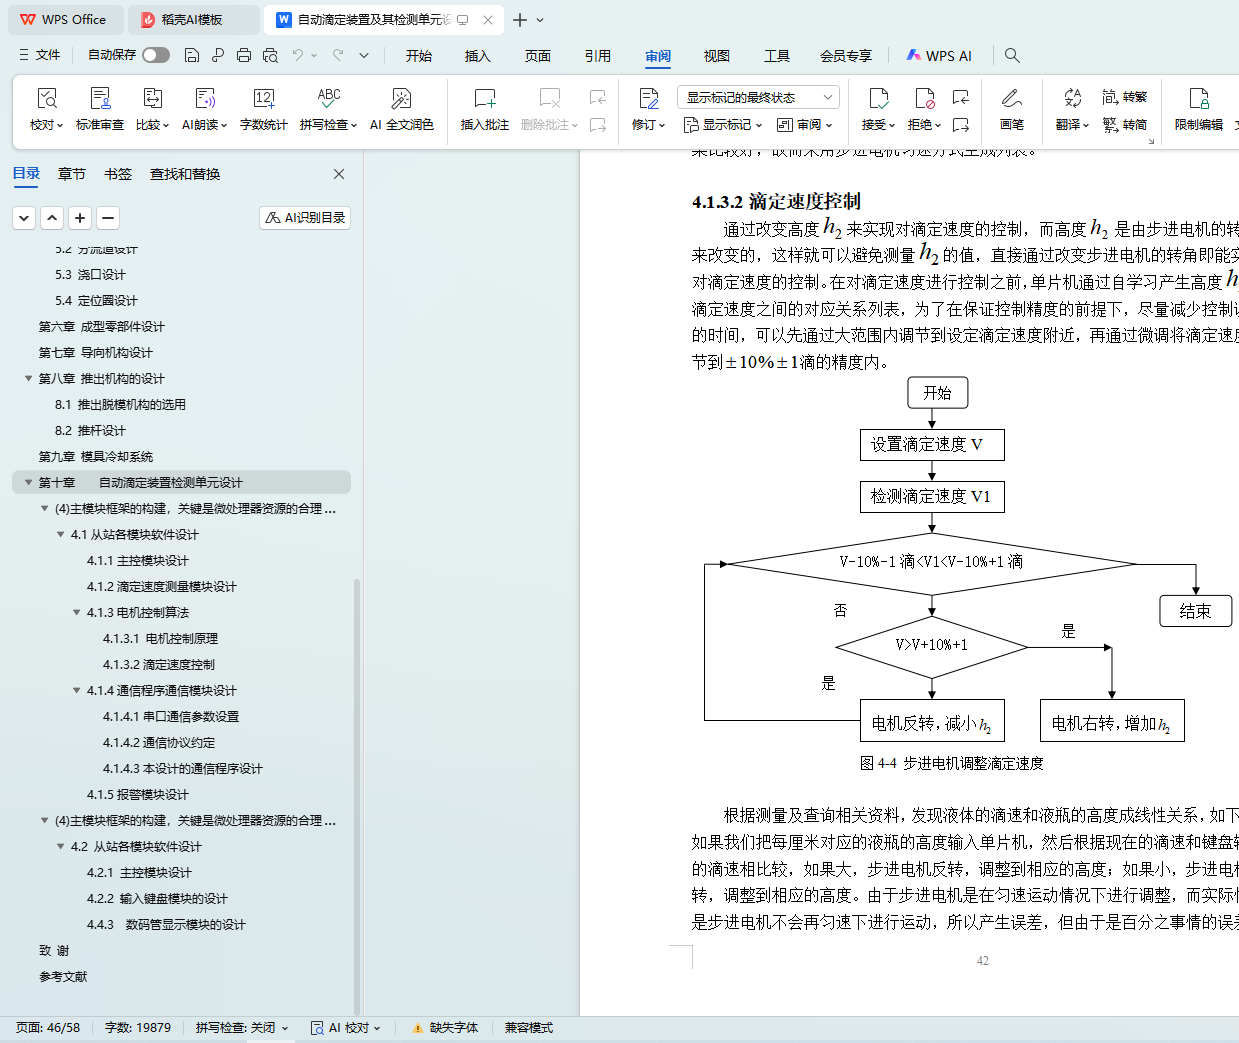Click the 校对 proofreading icon
This screenshot has width=1239, height=1043.
coord(46,99)
